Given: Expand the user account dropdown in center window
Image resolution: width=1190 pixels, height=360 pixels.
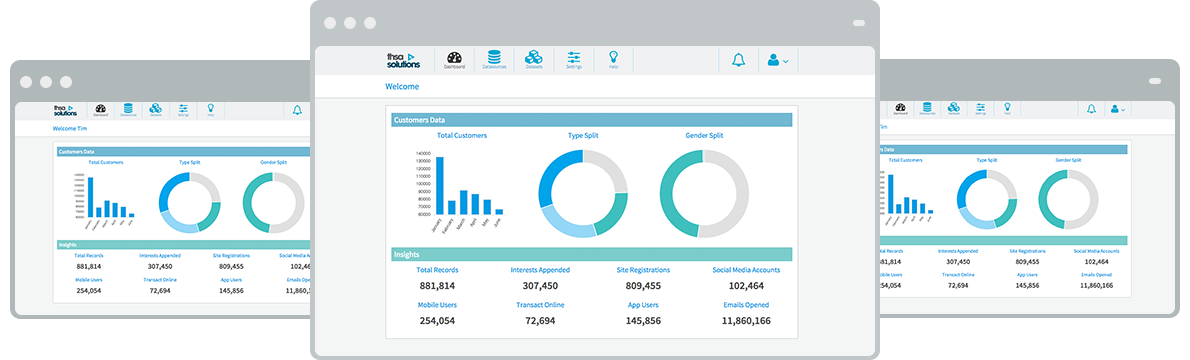Looking at the screenshot, I should [x=778, y=60].
